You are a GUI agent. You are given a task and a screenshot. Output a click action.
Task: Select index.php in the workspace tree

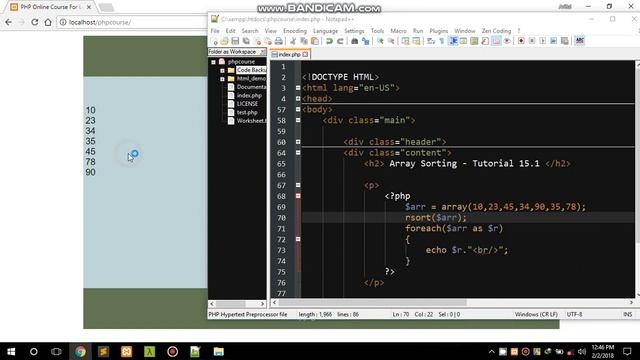pyautogui.click(x=249, y=96)
